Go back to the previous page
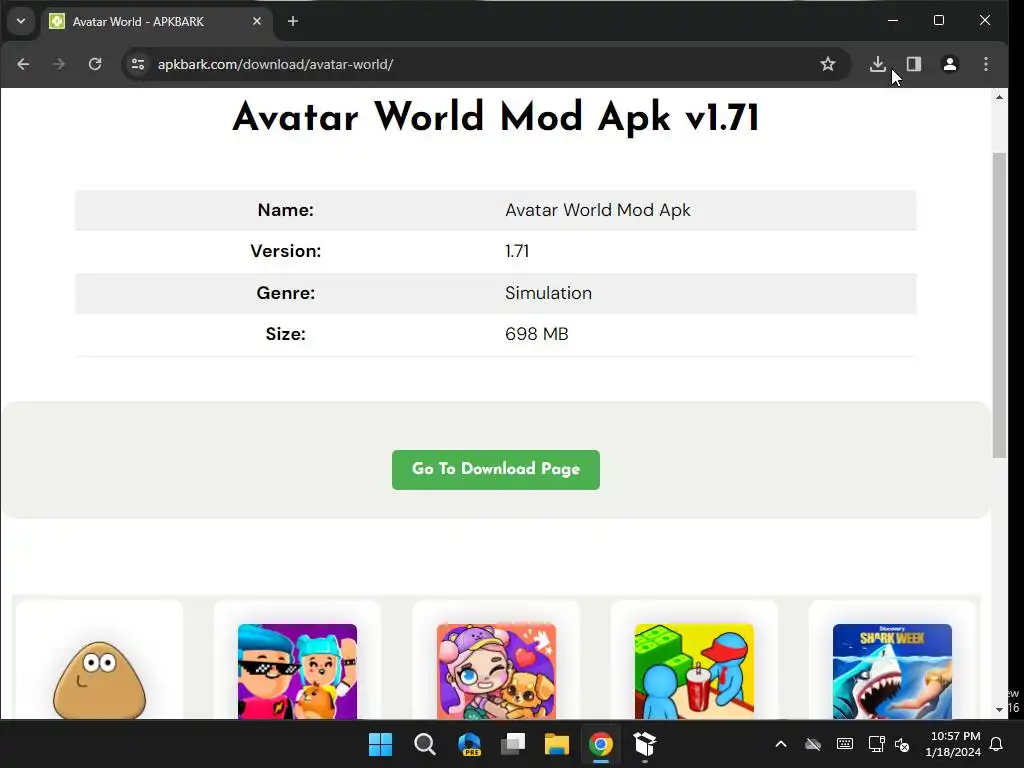 tap(24, 64)
